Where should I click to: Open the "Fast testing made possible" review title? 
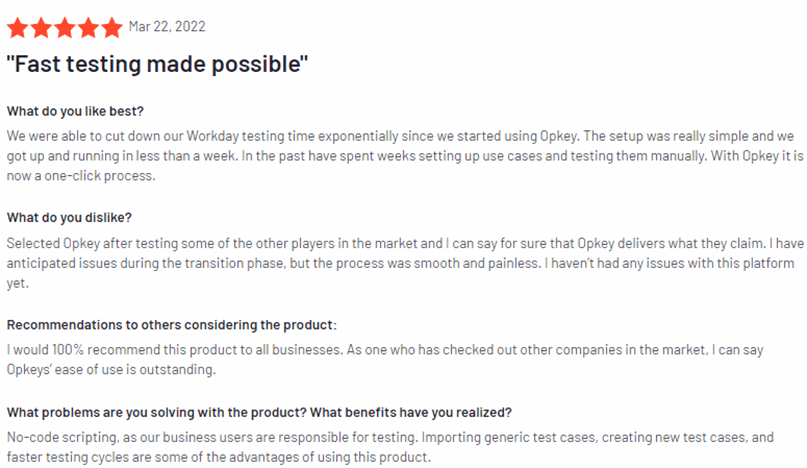(157, 65)
